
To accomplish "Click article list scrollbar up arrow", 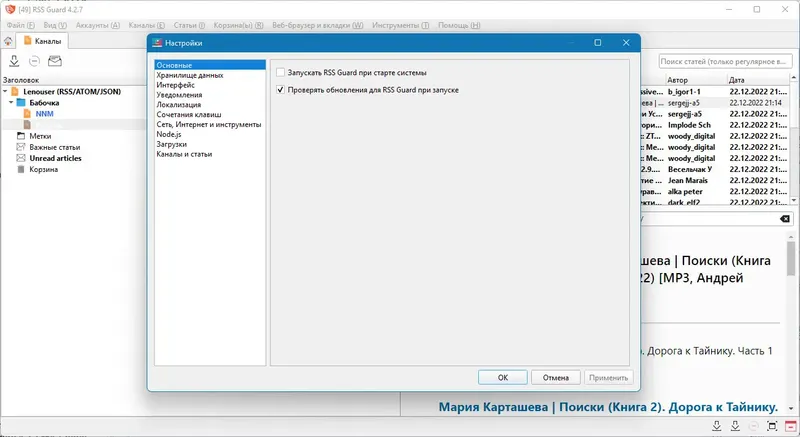I will (x=794, y=78).
